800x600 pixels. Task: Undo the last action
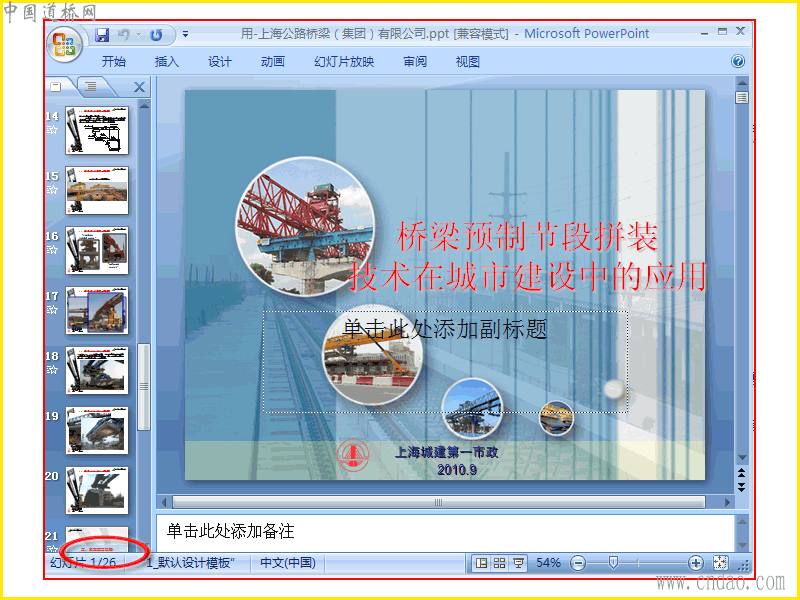click(123, 35)
